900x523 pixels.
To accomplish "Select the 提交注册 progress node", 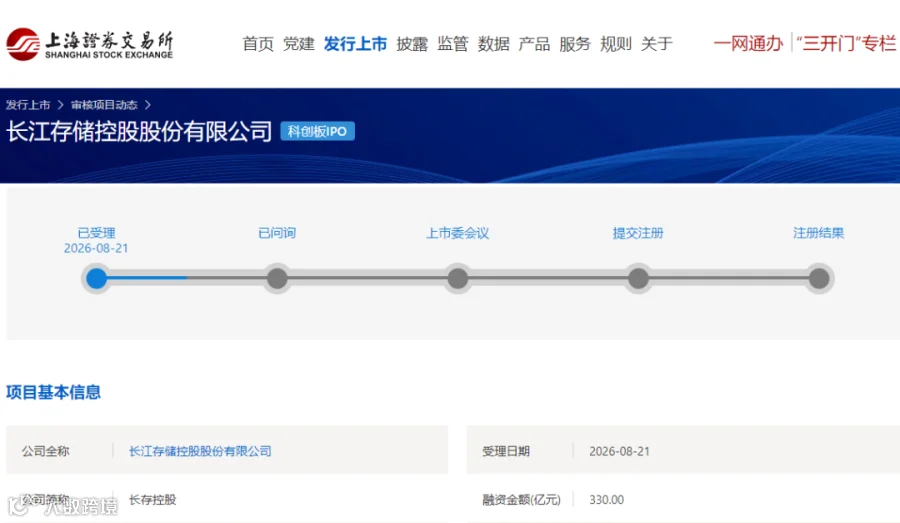I will point(638,278).
